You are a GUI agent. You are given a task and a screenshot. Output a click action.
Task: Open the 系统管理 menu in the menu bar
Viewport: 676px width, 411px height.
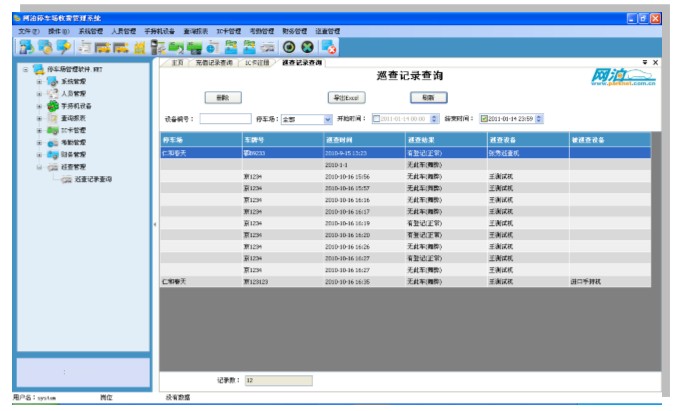coord(91,31)
